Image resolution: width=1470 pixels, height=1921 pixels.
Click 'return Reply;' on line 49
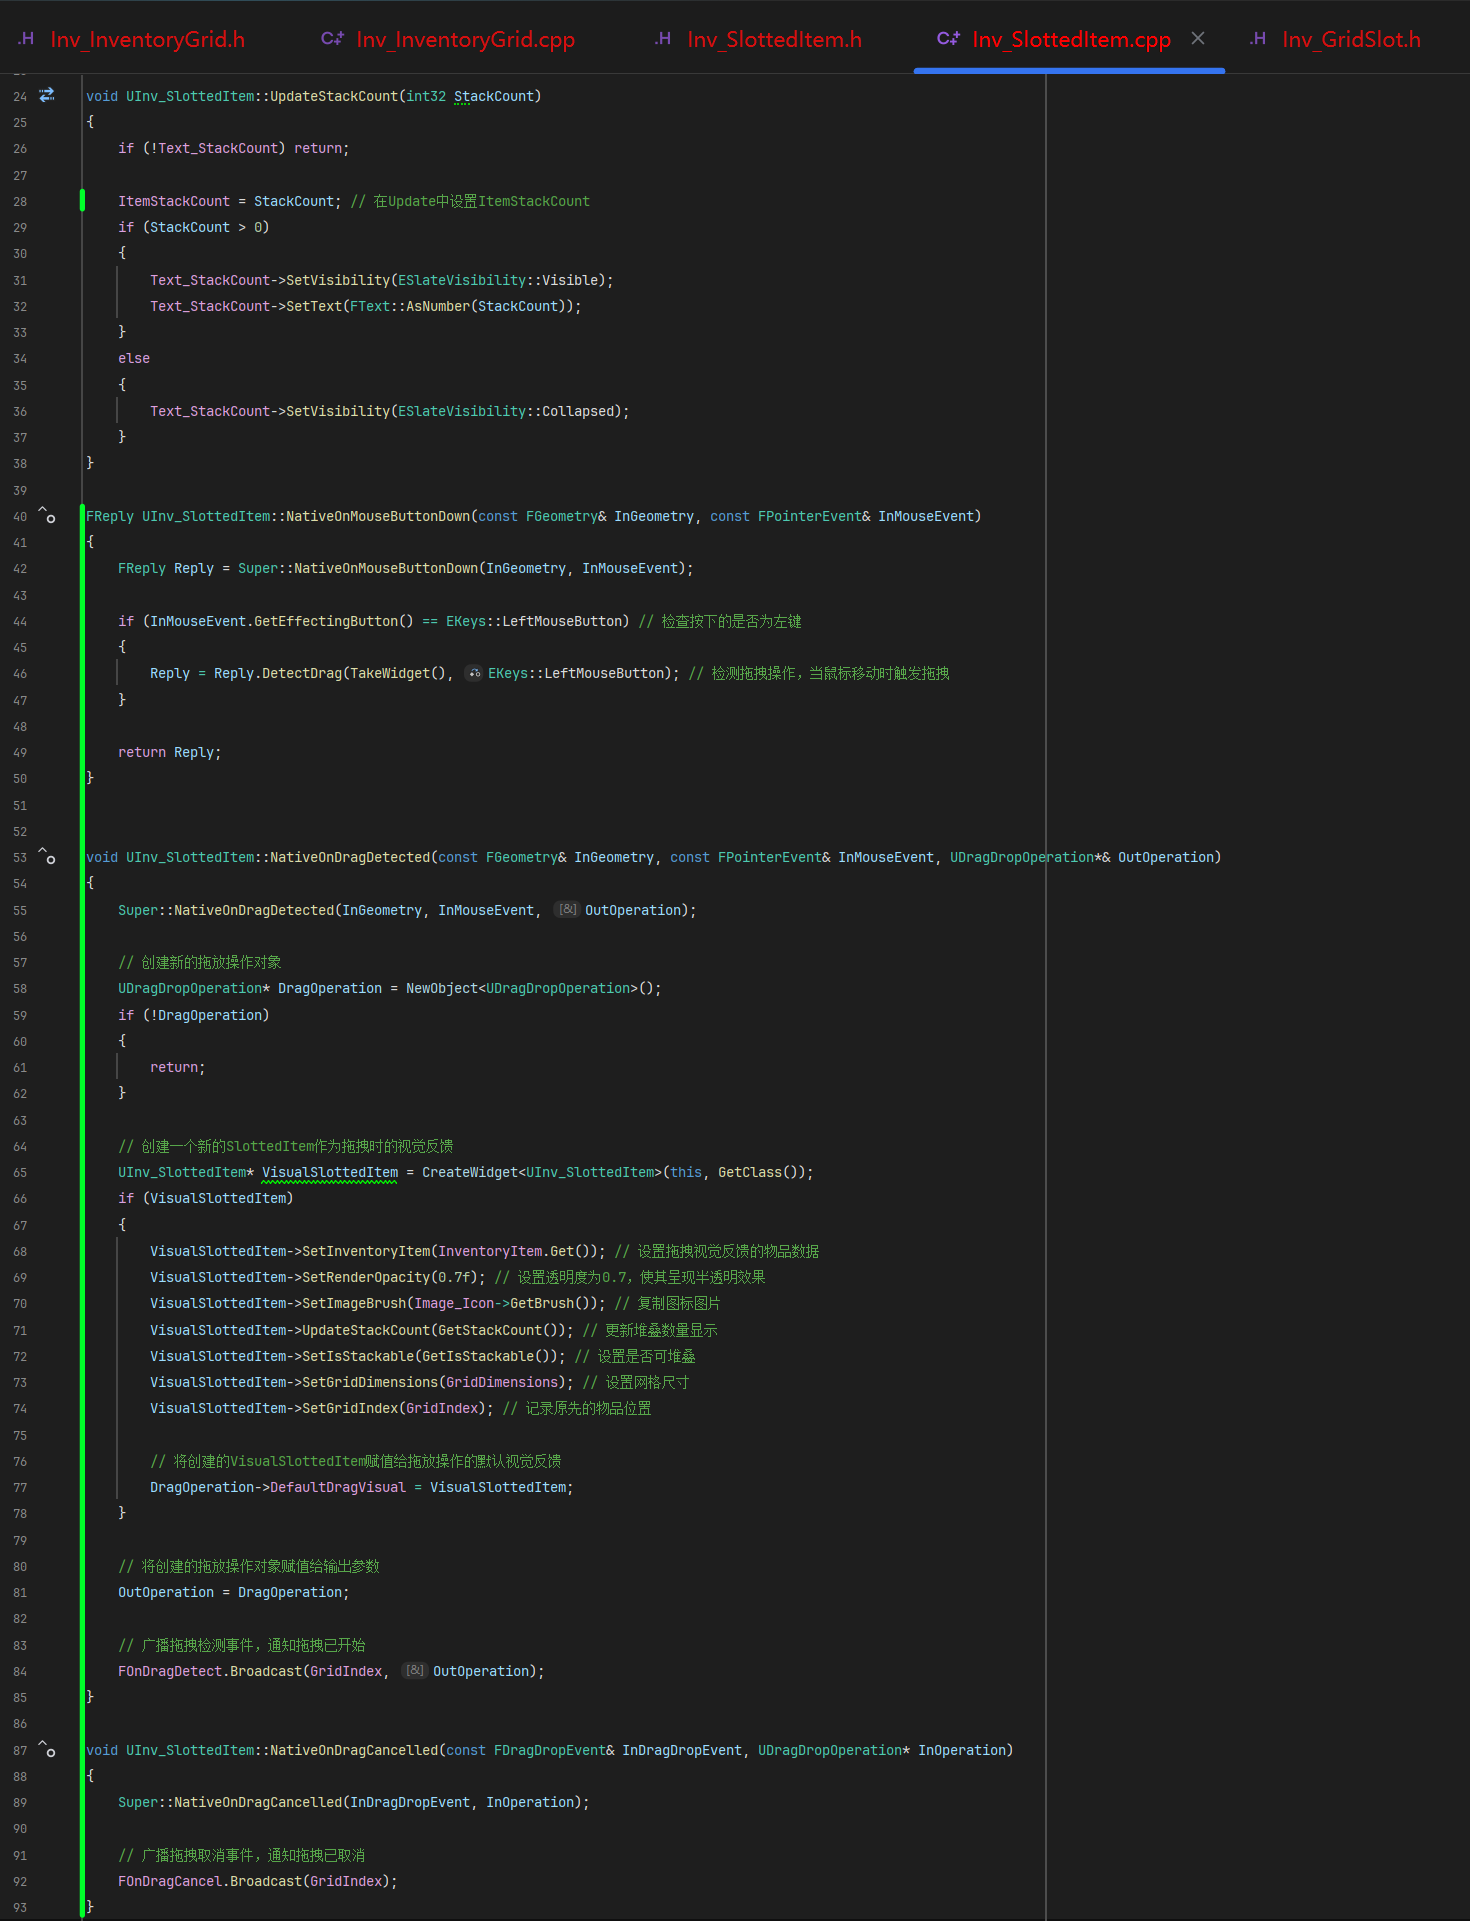coord(170,752)
